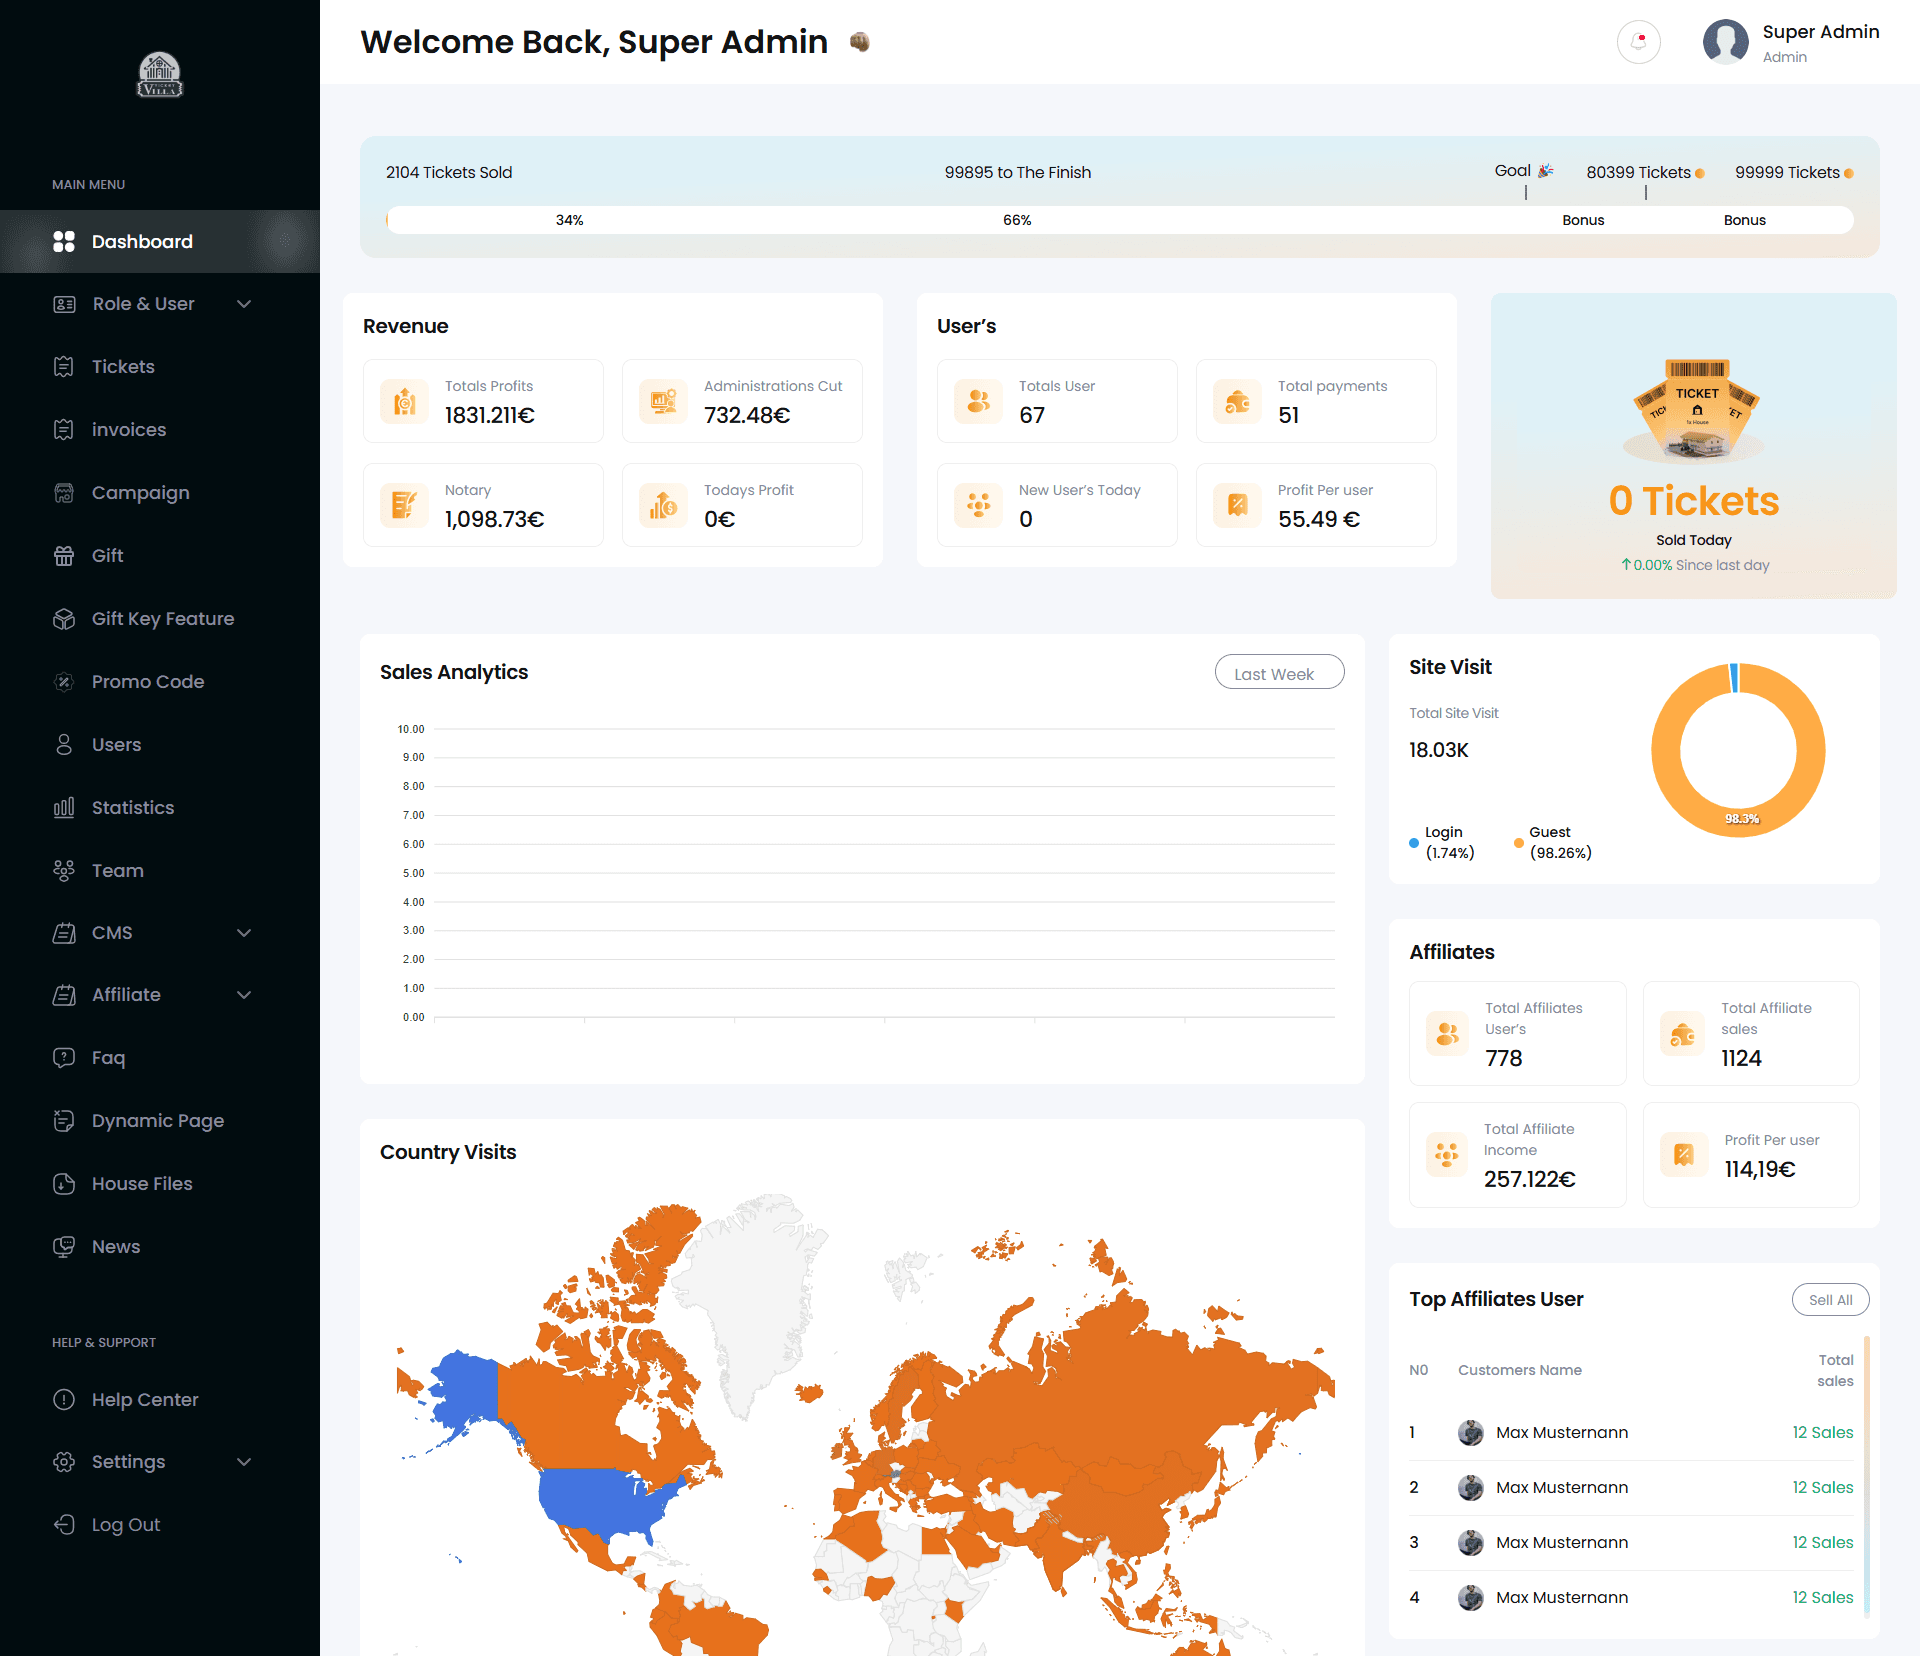Click the invoices sidebar icon

pyautogui.click(x=64, y=430)
